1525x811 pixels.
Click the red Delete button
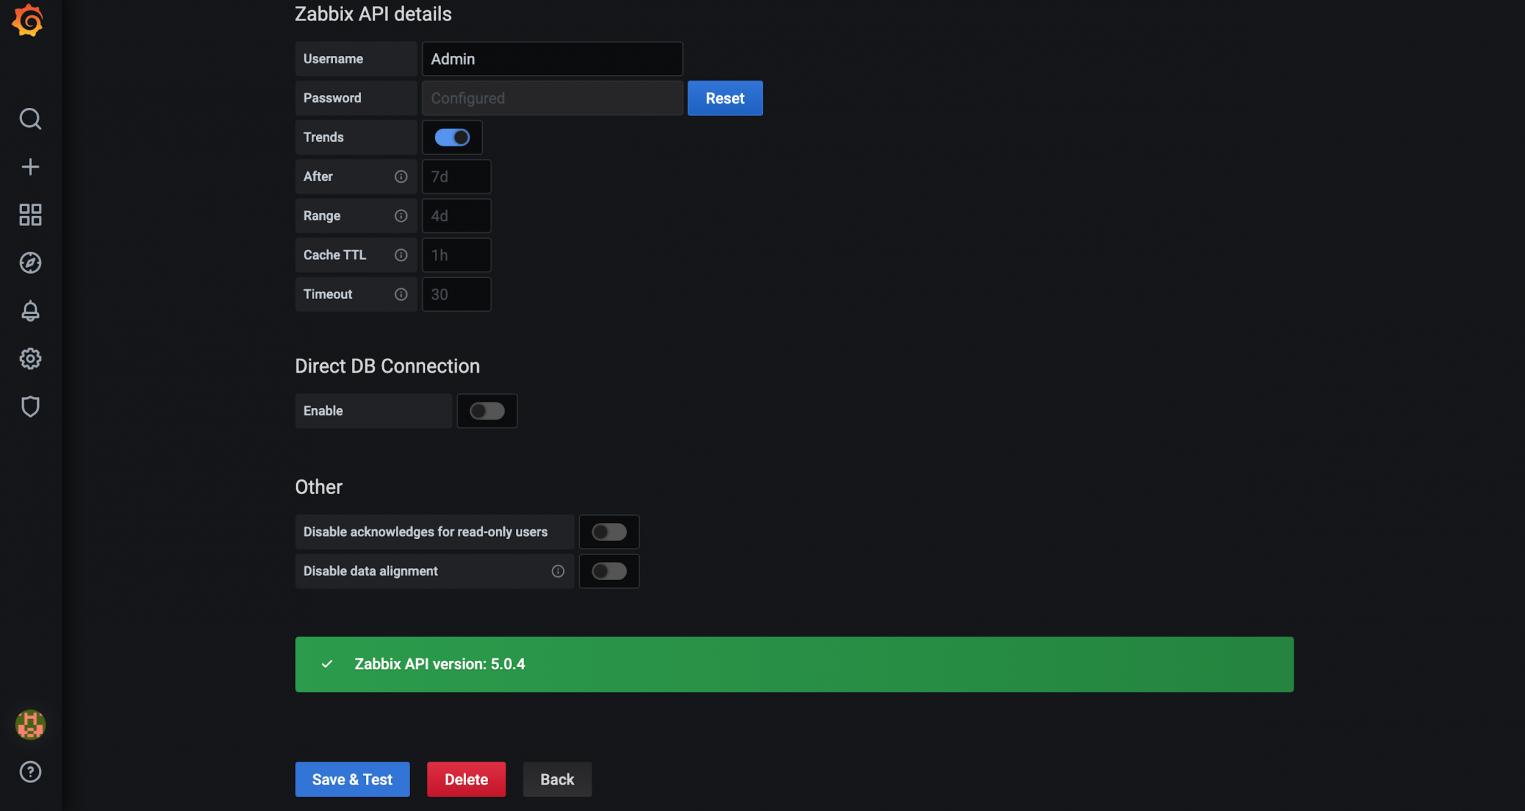tap(466, 780)
